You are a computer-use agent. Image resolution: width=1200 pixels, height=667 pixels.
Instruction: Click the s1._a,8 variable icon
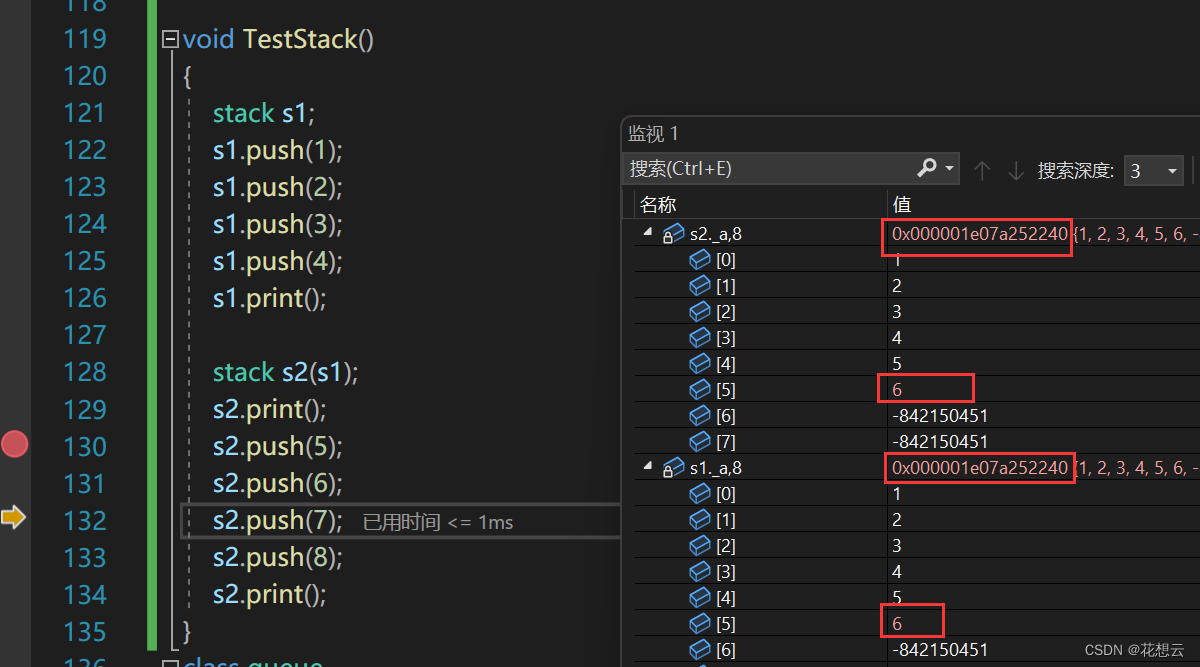673,467
